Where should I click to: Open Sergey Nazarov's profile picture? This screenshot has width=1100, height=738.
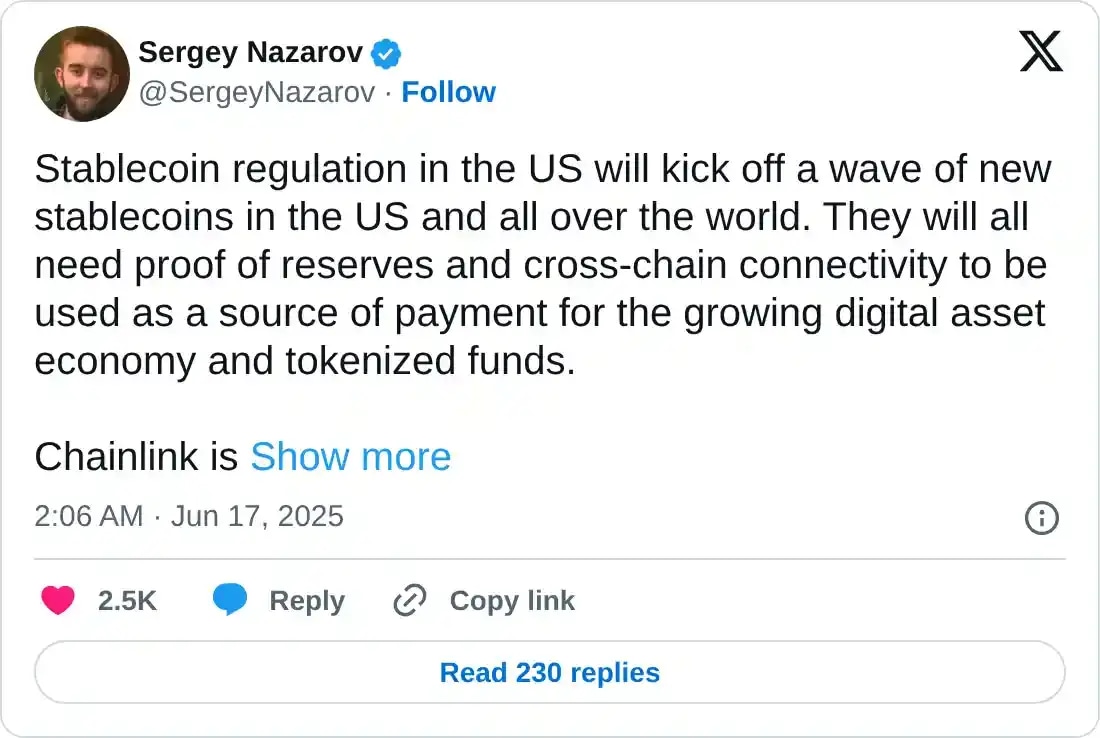82,74
